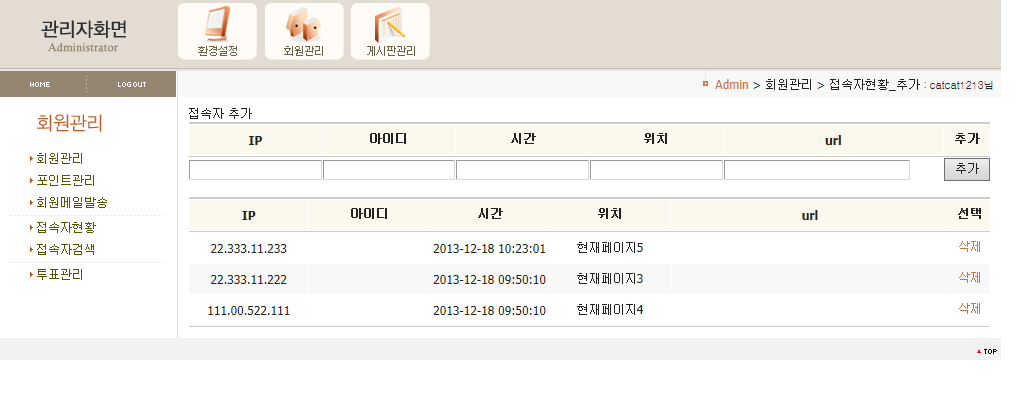1030x417 pixels.
Task: Open 회원관리 icon in top toolbar
Action: [304, 31]
